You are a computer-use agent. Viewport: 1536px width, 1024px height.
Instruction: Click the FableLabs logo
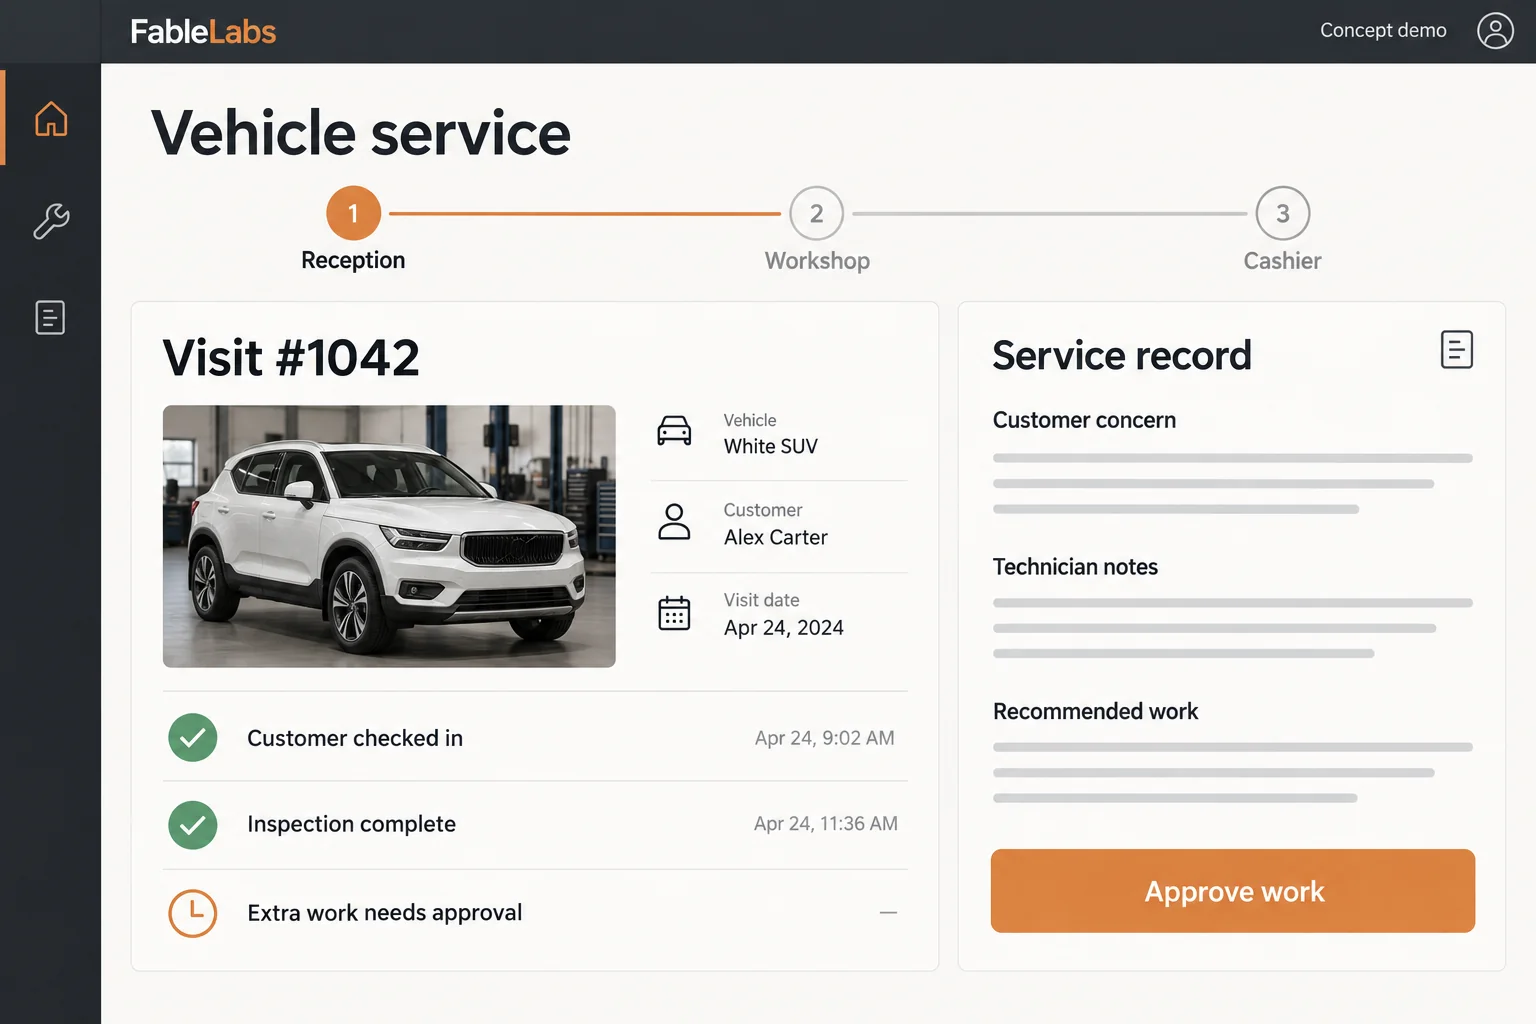pos(203,32)
